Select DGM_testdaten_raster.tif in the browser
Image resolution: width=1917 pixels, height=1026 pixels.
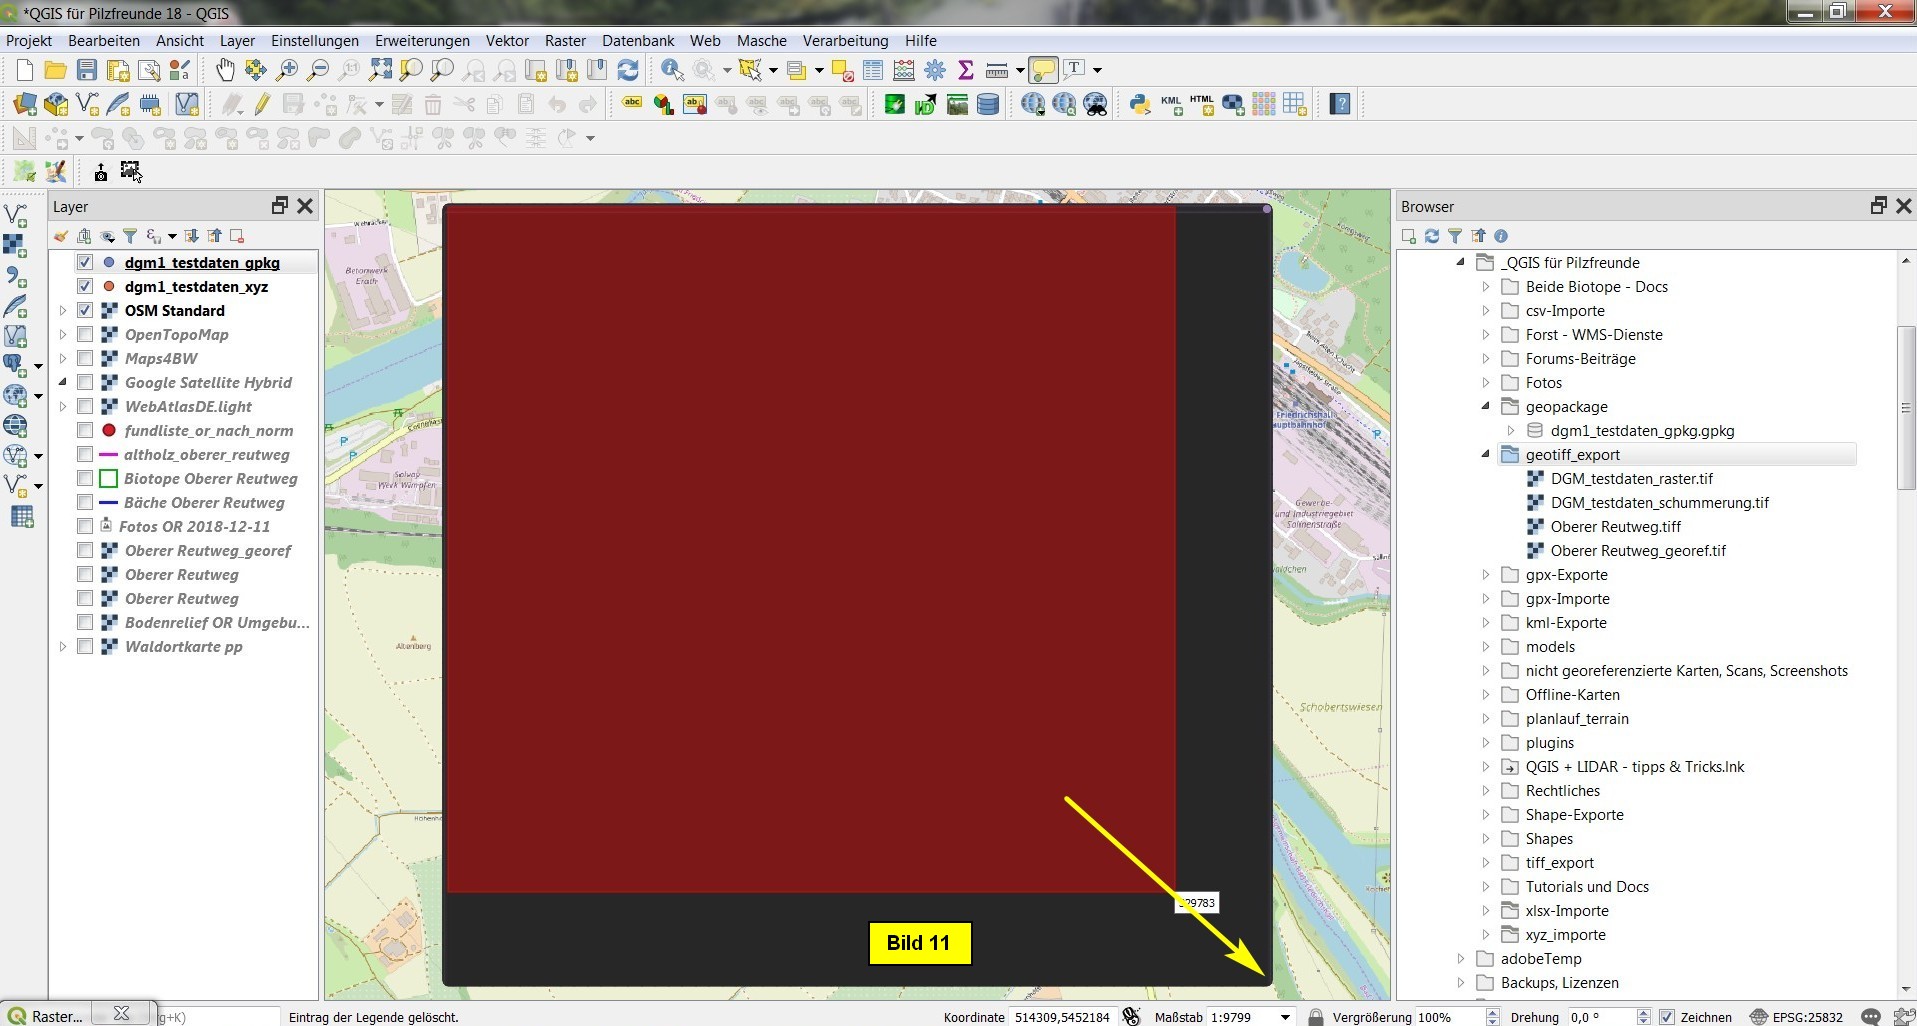point(1631,479)
